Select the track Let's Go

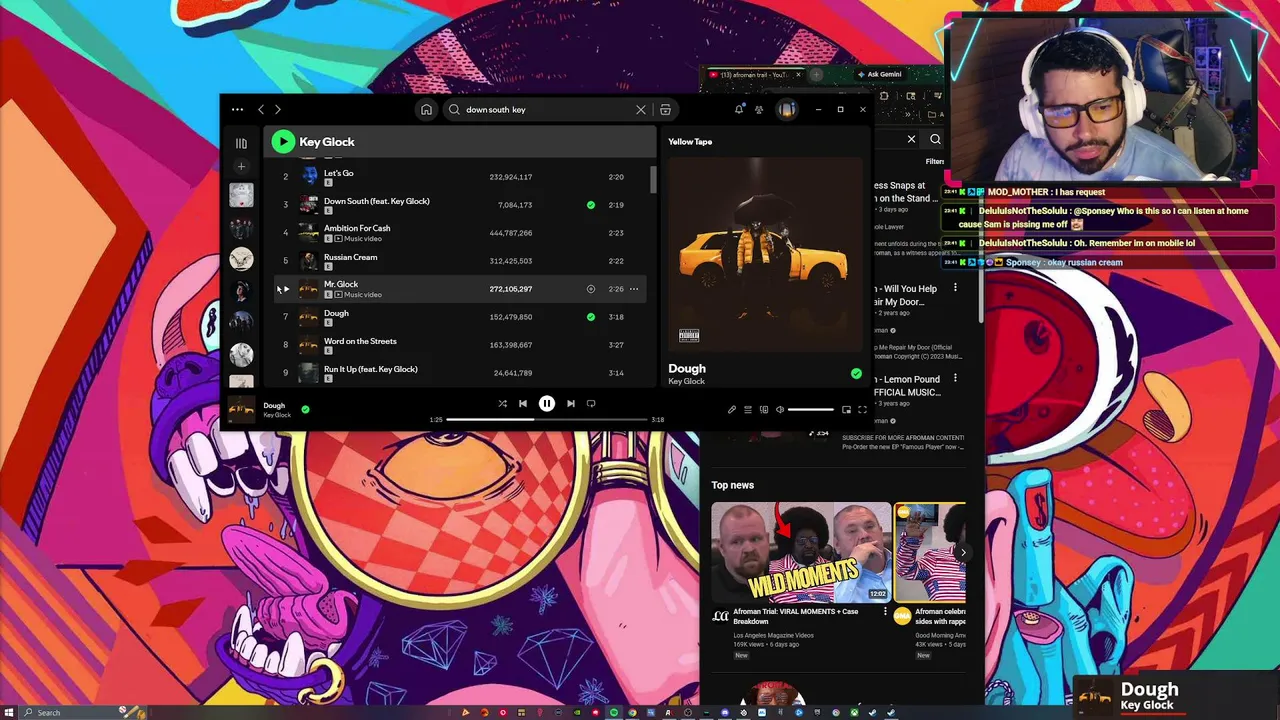click(339, 173)
